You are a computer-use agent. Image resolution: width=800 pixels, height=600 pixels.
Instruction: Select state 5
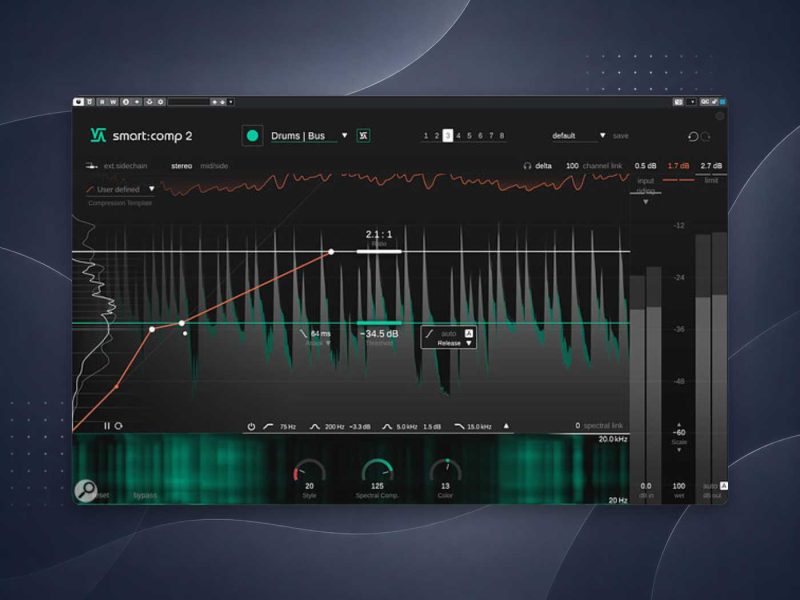coord(469,136)
